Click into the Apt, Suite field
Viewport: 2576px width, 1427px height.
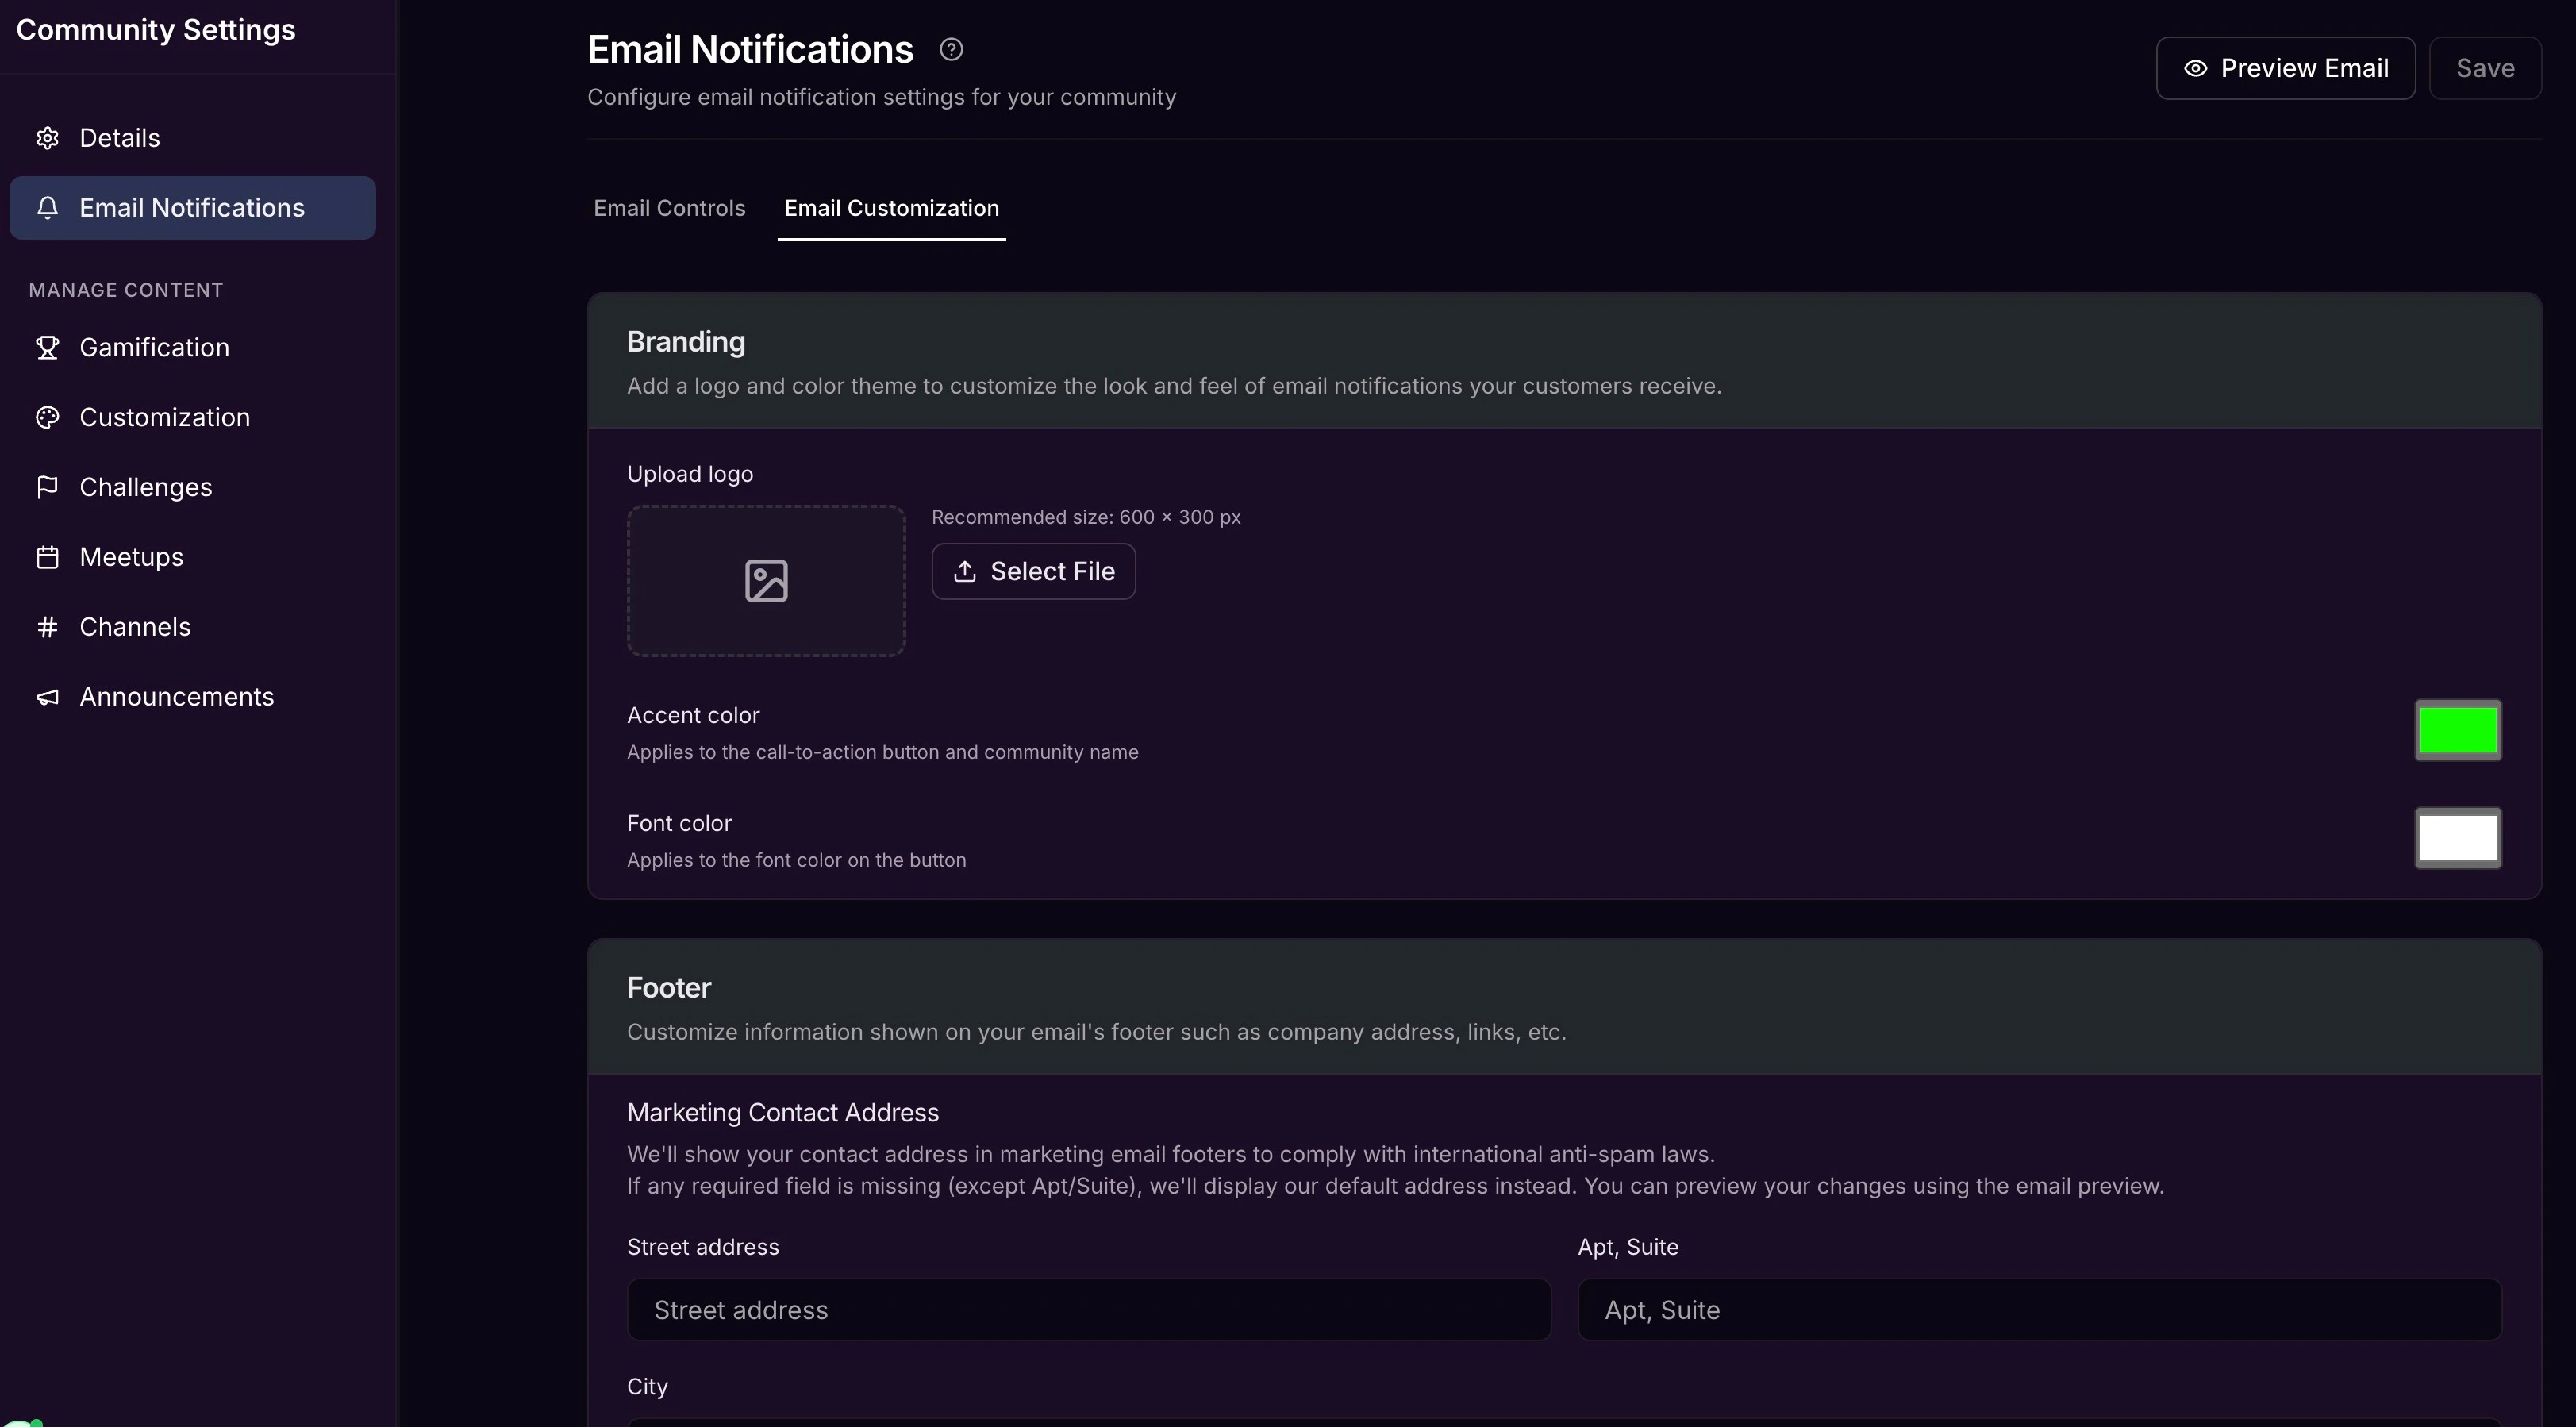point(2039,1310)
